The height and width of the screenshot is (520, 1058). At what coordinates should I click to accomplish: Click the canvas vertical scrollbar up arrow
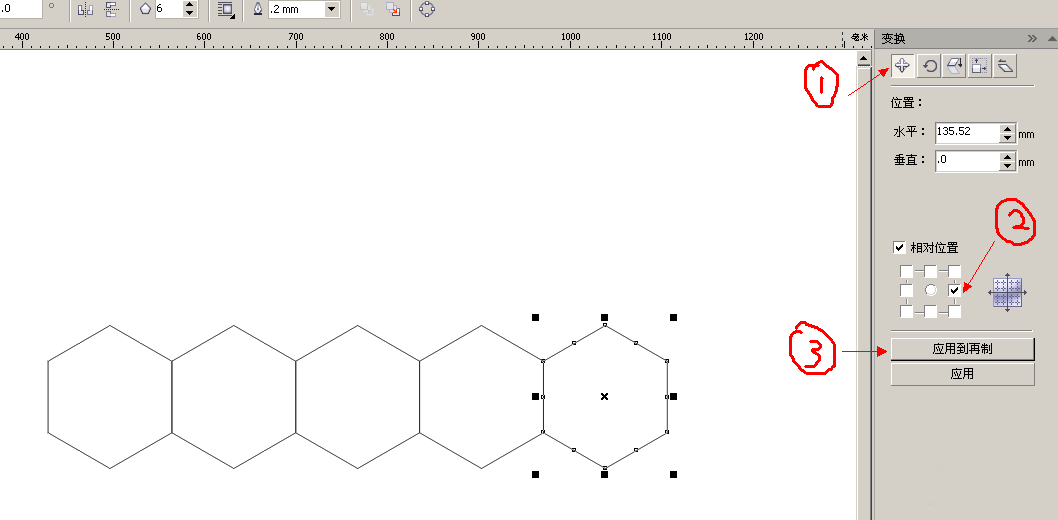tap(863, 59)
